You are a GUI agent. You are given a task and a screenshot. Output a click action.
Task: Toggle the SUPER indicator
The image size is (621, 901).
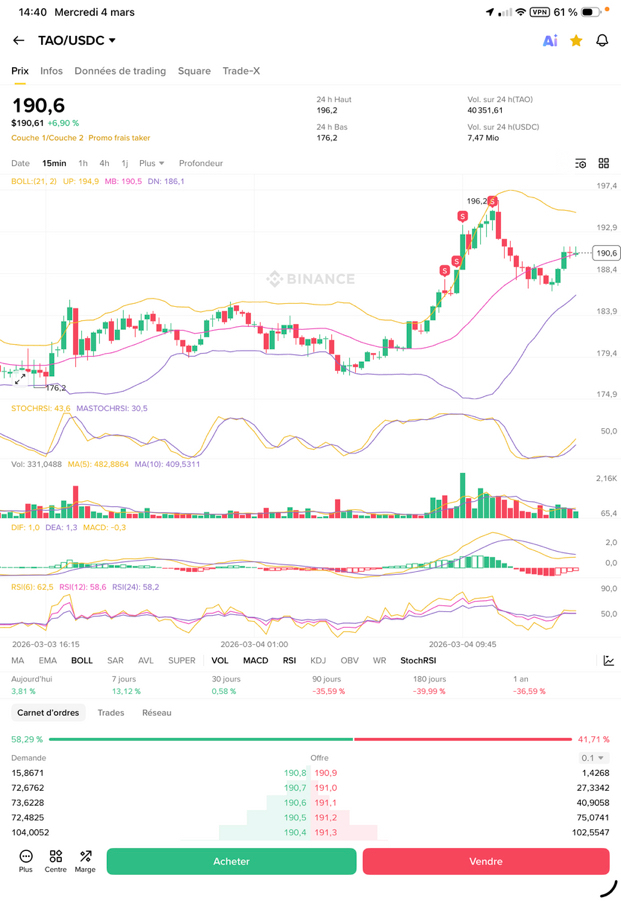click(x=182, y=661)
